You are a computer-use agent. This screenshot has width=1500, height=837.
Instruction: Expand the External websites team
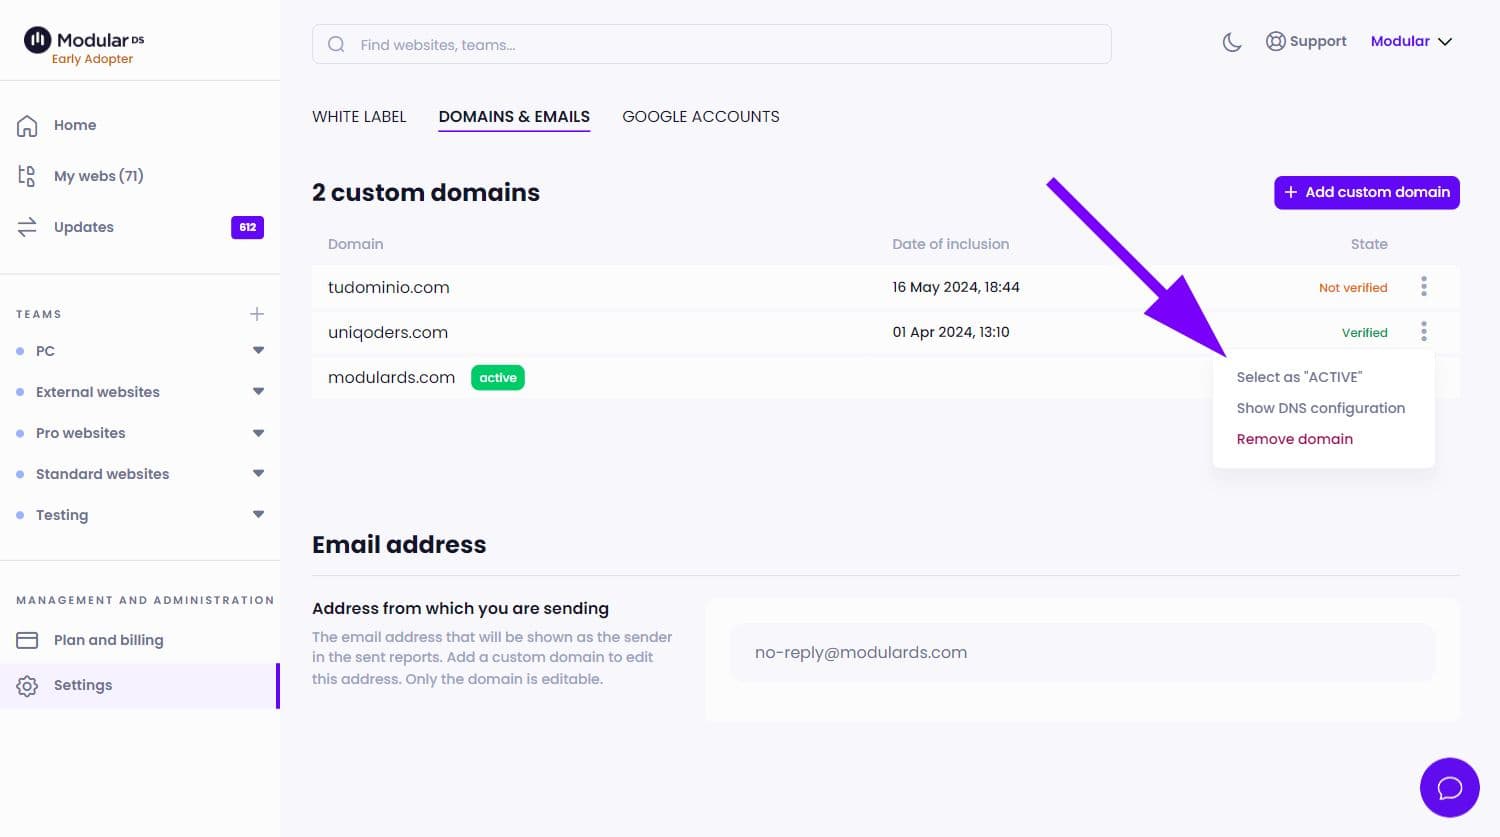pos(258,391)
